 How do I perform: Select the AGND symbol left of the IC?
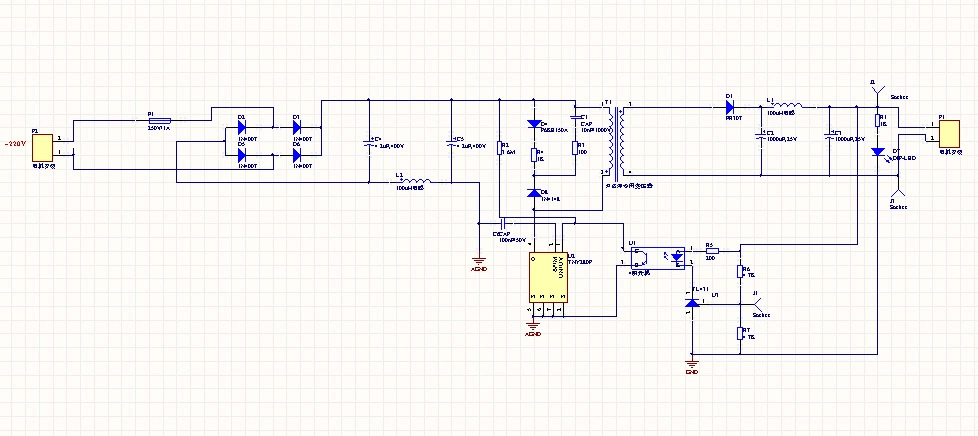(478, 263)
